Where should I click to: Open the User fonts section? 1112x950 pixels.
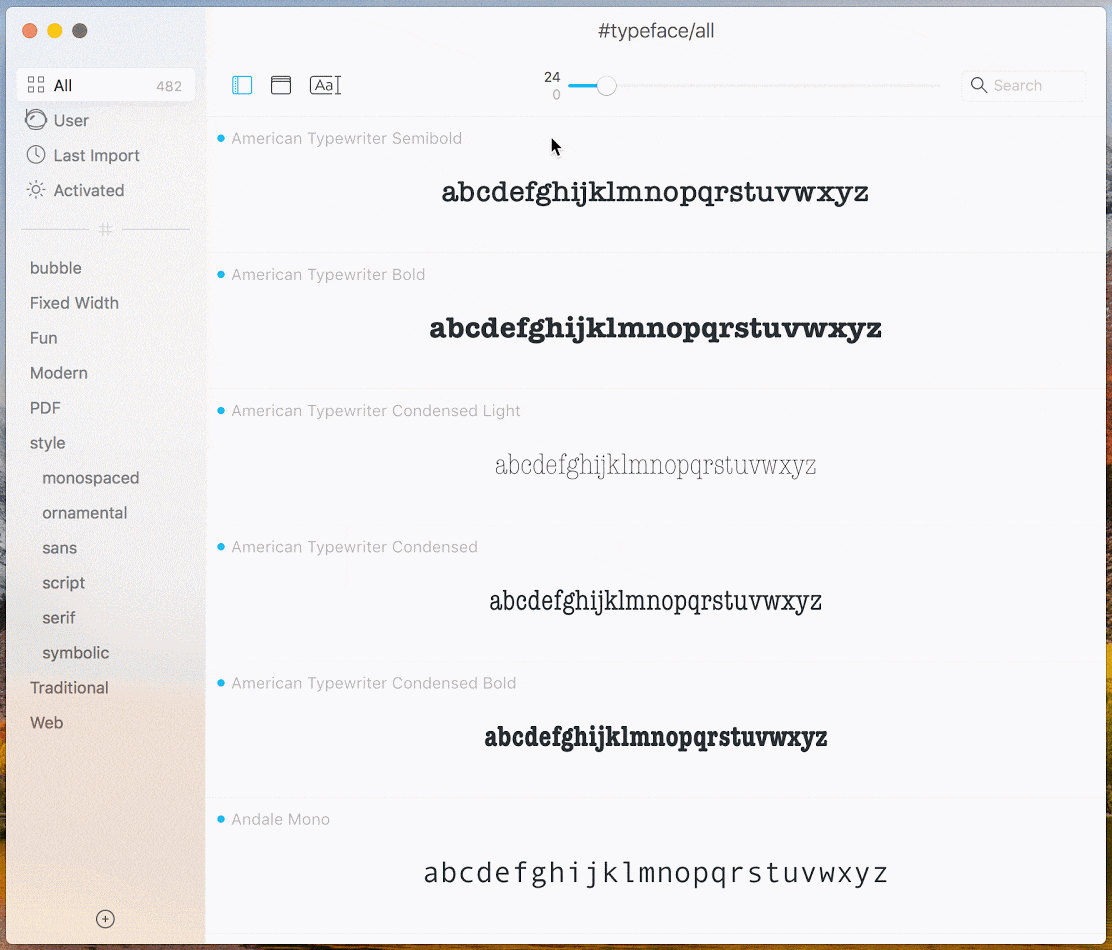tap(106, 120)
